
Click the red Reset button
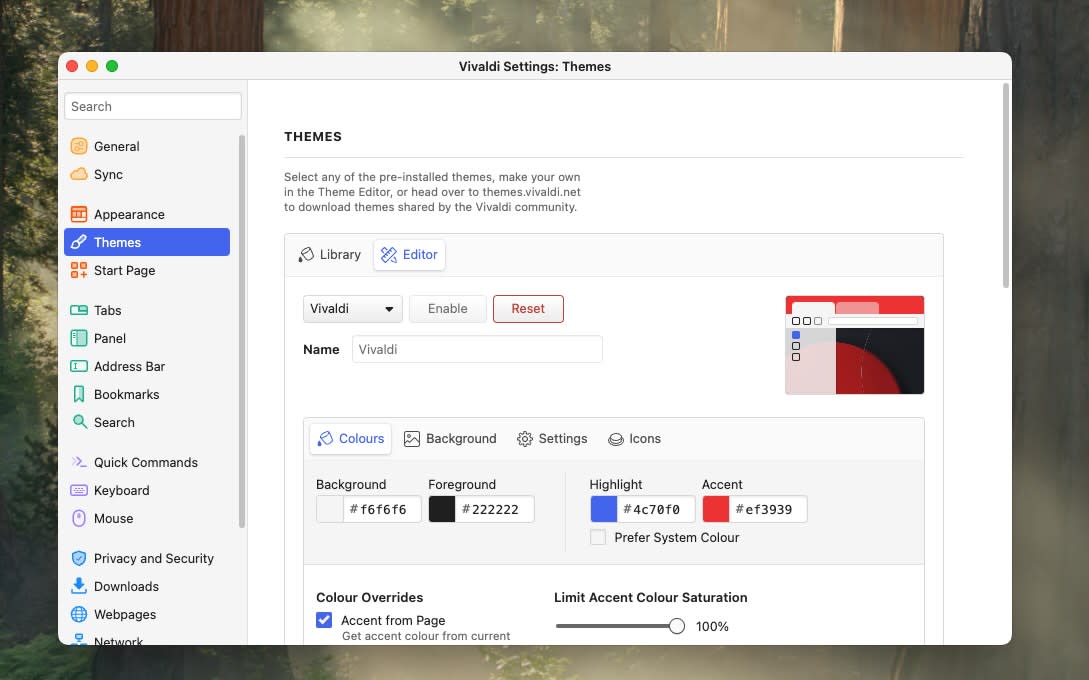(528, 309)
